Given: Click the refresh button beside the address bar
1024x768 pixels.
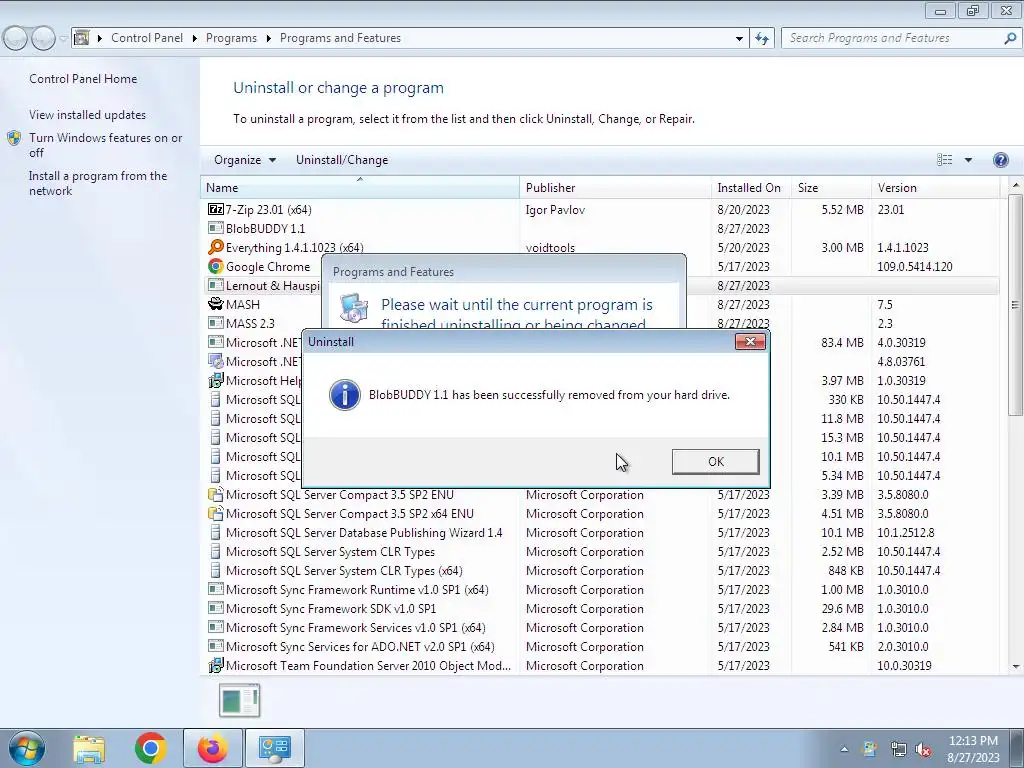Looking at the screenshot, I should (x=762, y=38).
